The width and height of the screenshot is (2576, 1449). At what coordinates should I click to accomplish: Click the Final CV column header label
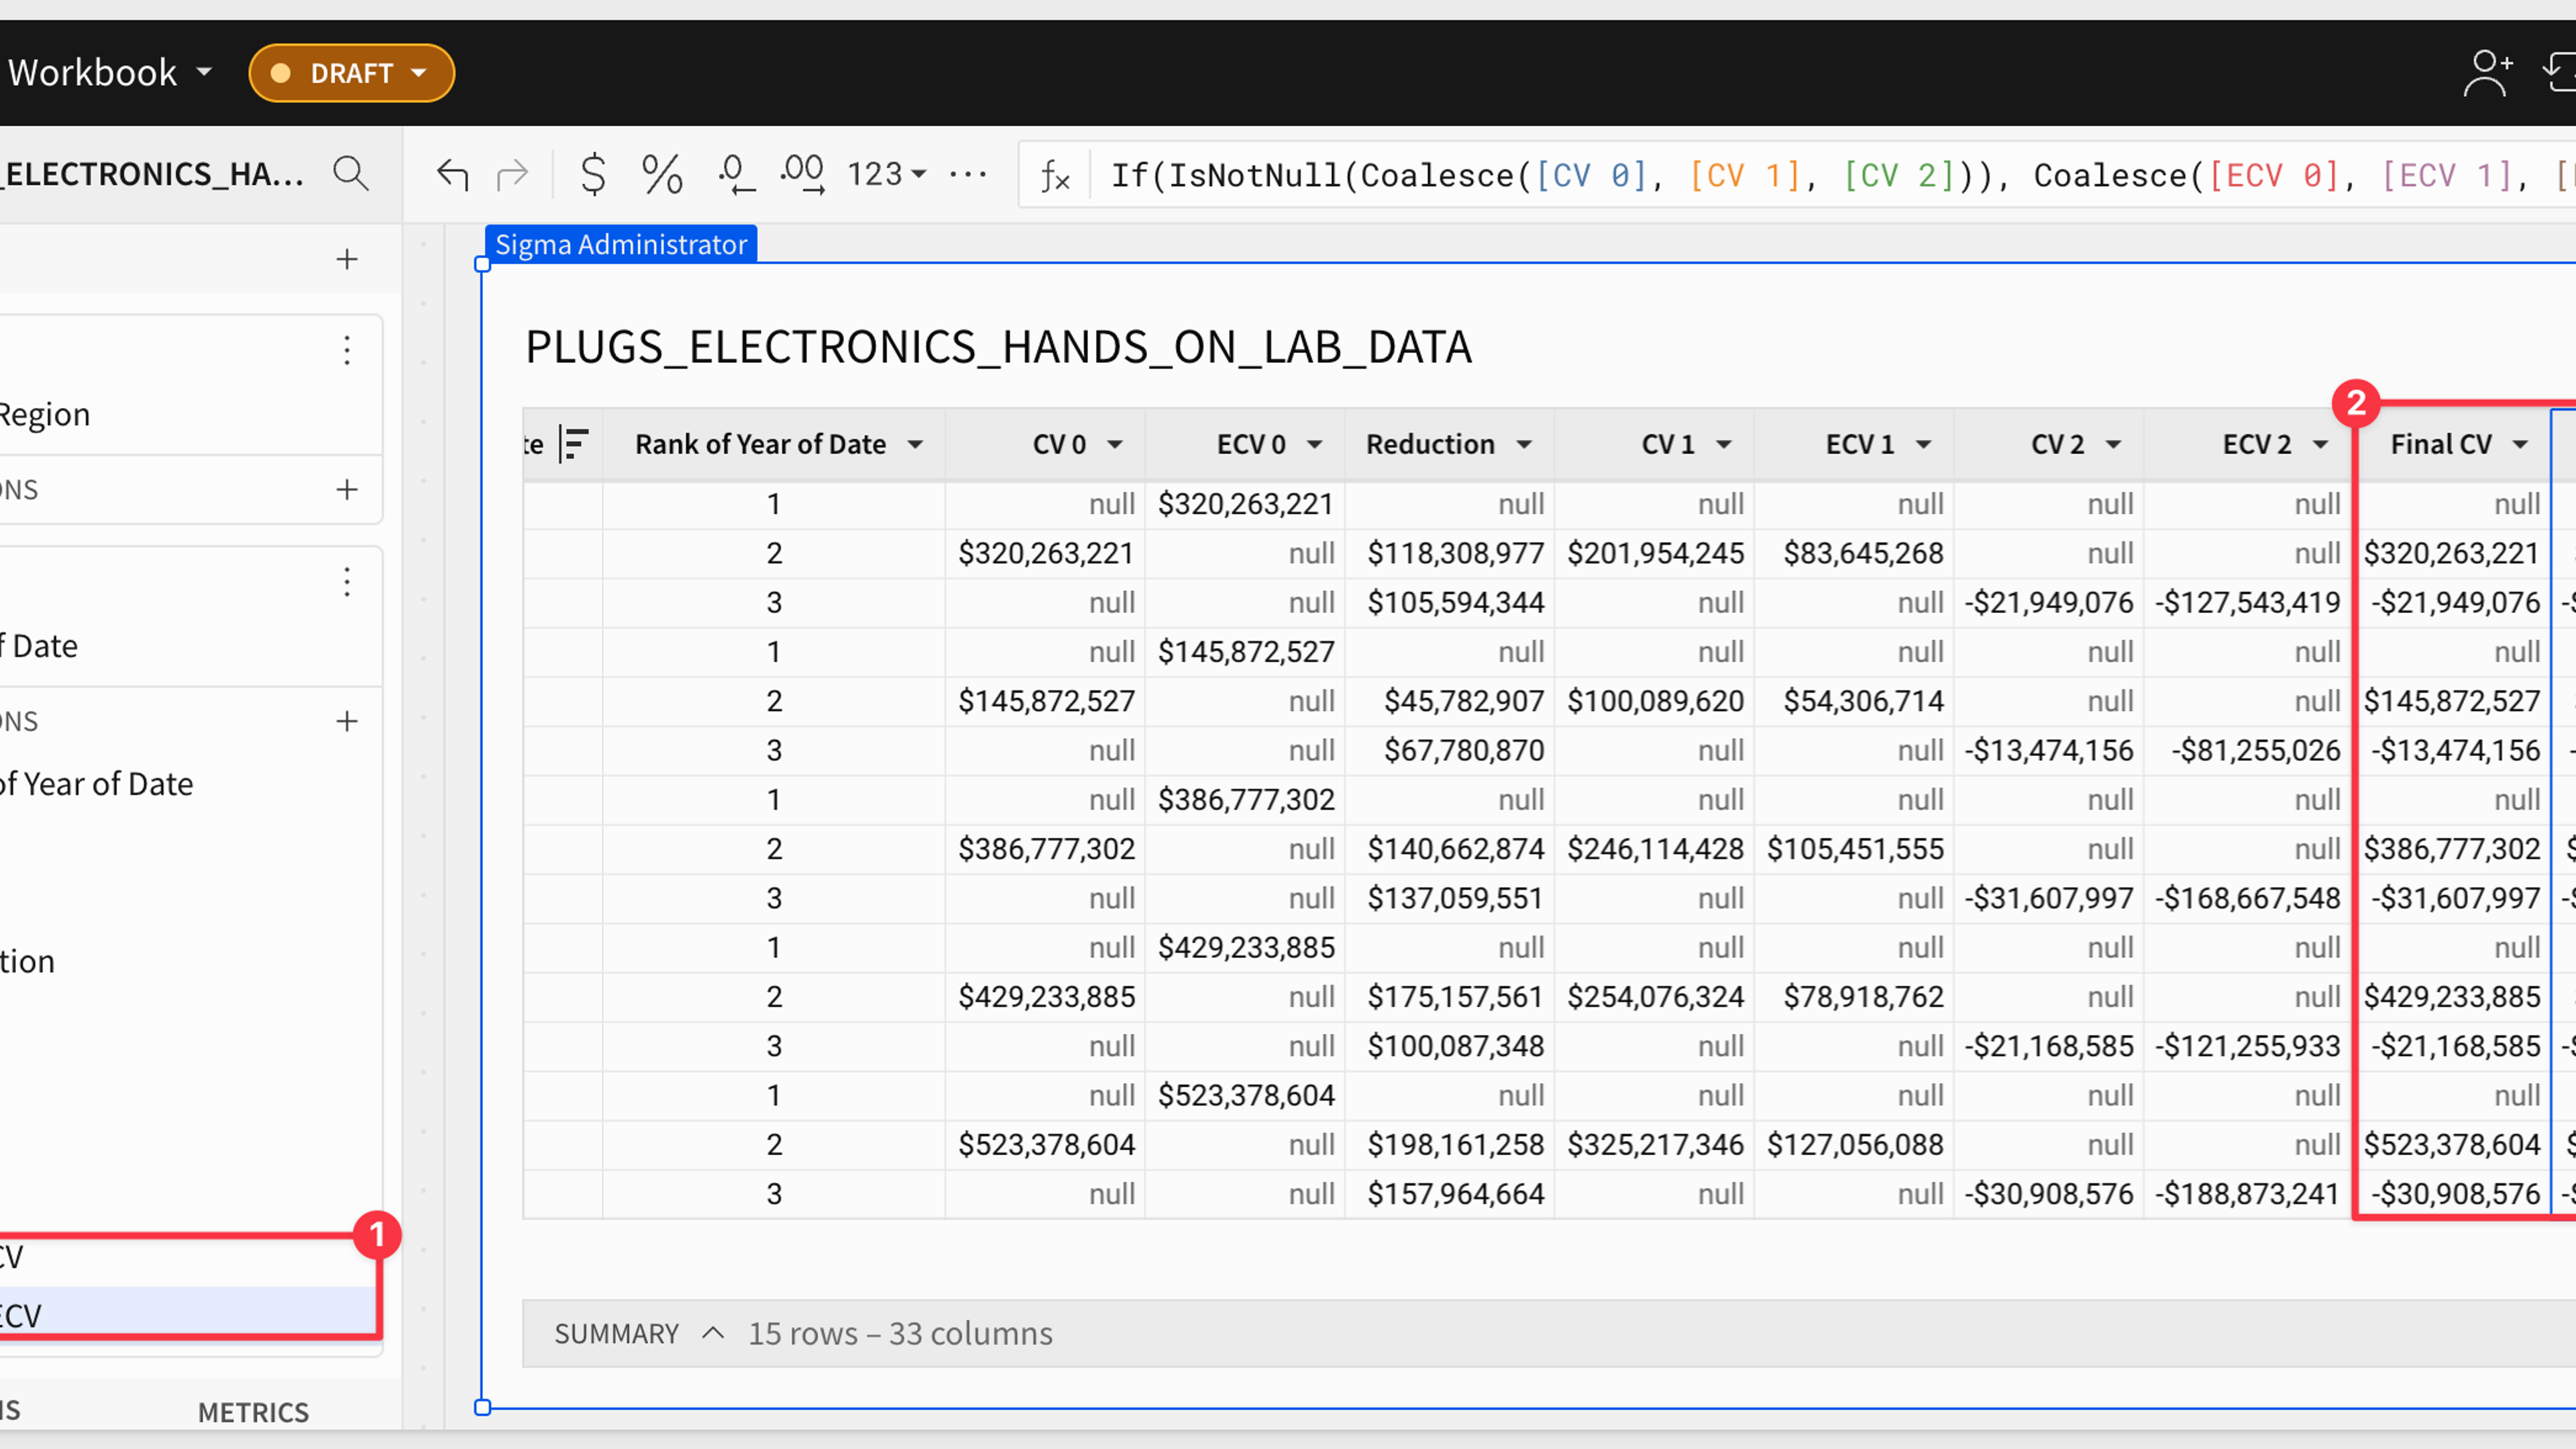2440,444
